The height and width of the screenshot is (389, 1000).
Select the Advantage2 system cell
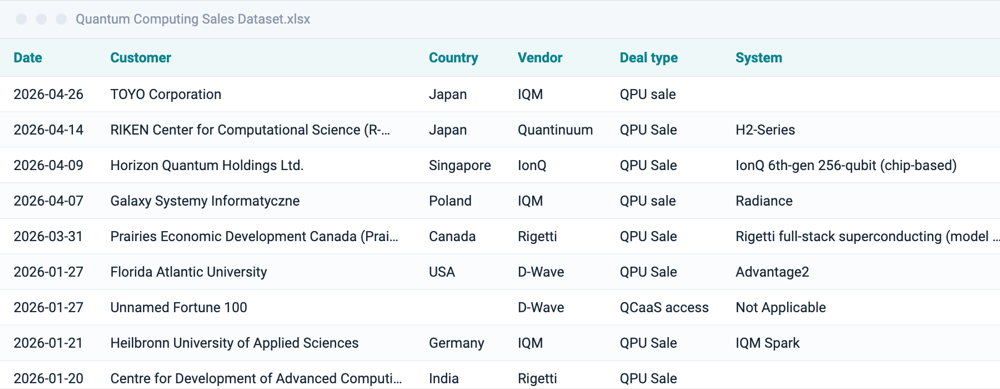[x=772, y=272]
